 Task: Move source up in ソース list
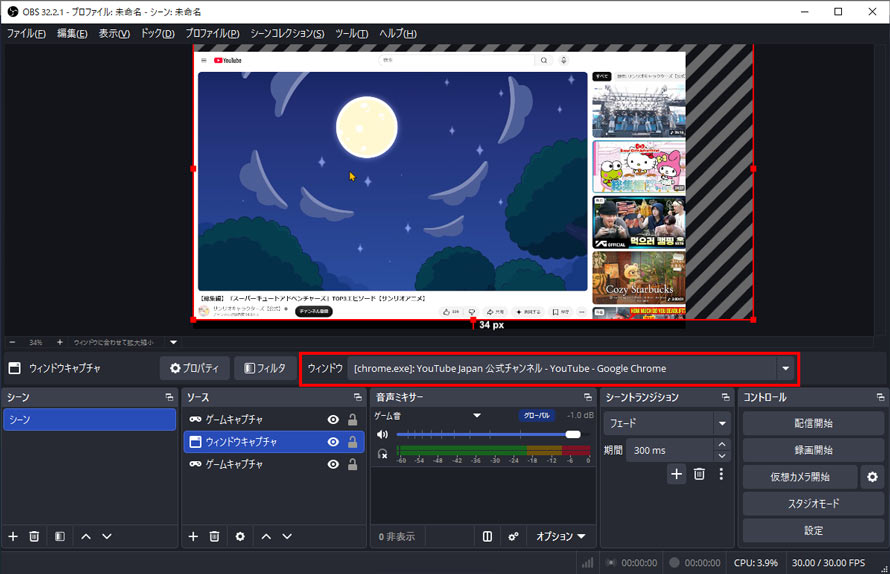point(266,537)
